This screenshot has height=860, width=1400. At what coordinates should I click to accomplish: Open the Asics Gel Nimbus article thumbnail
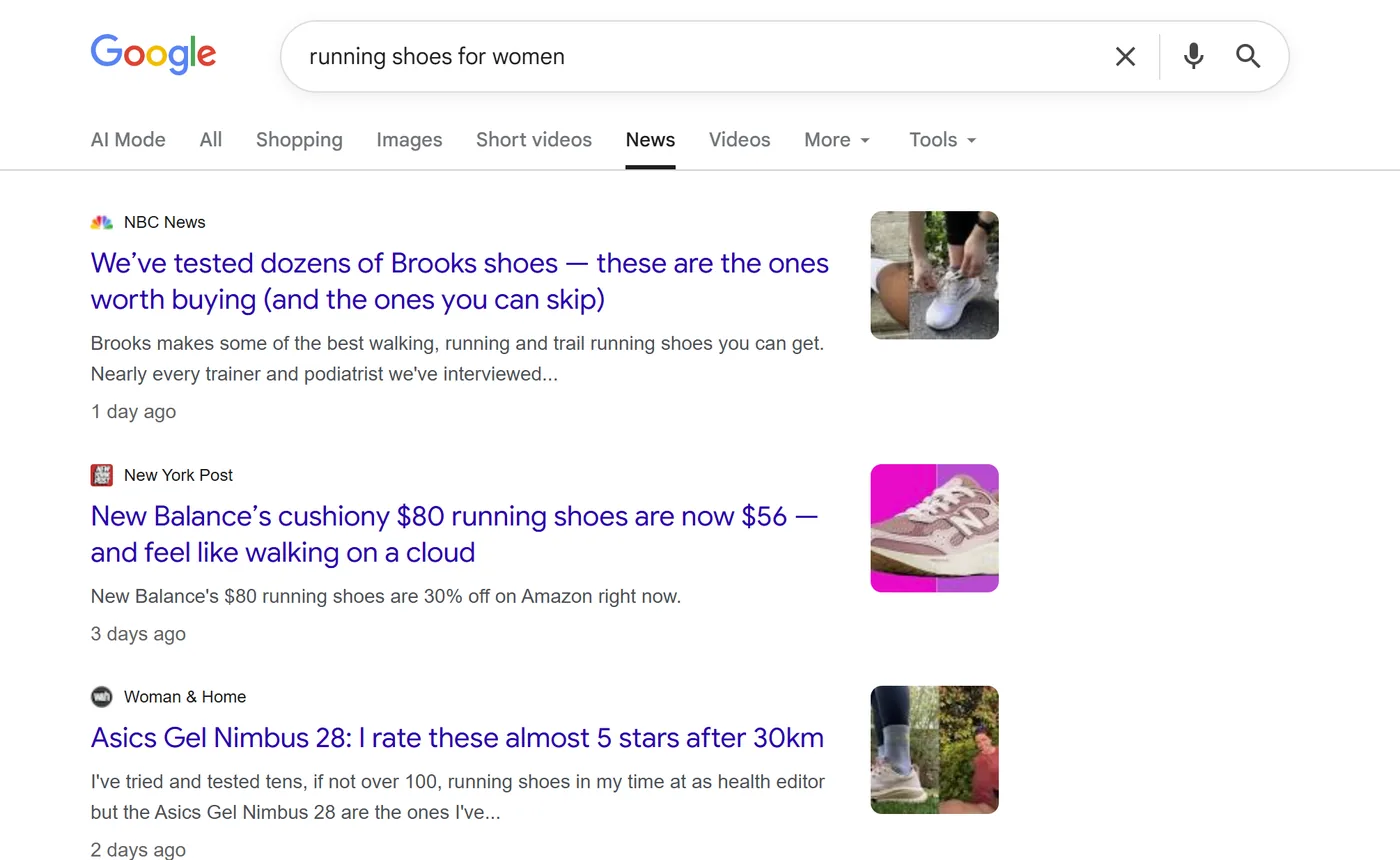pos(934,750)
